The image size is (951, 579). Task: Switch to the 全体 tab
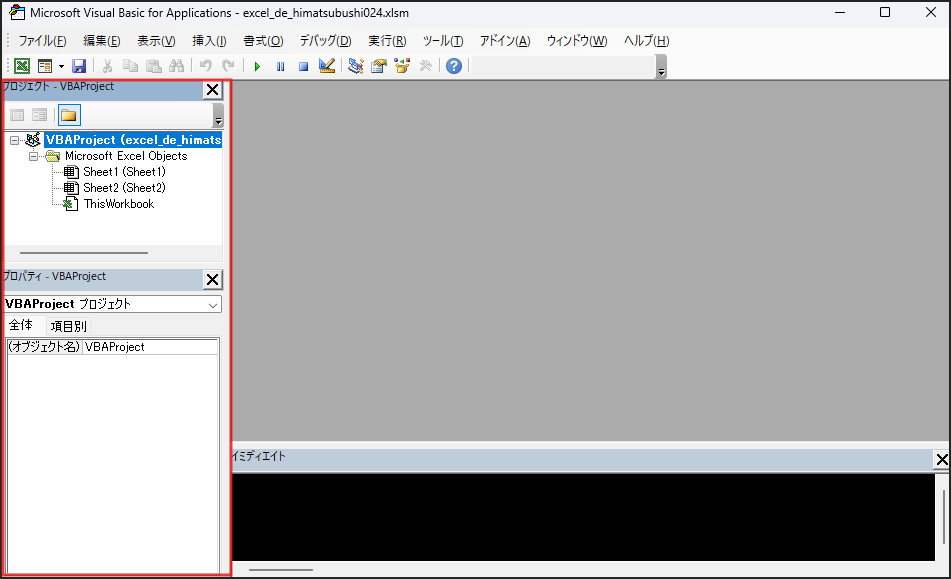[21, 325]
